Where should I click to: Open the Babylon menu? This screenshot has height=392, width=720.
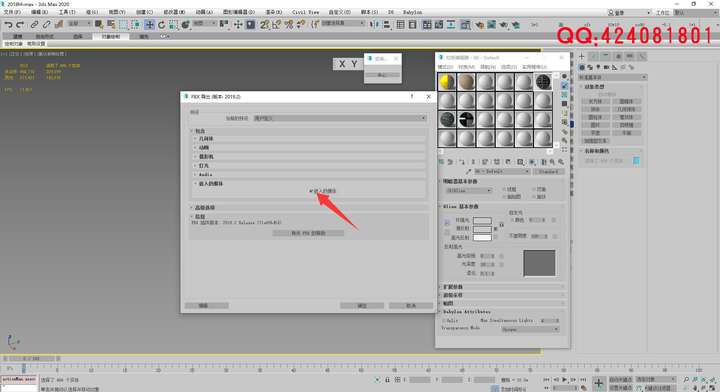pyautogui.click(x=412, y=12)
